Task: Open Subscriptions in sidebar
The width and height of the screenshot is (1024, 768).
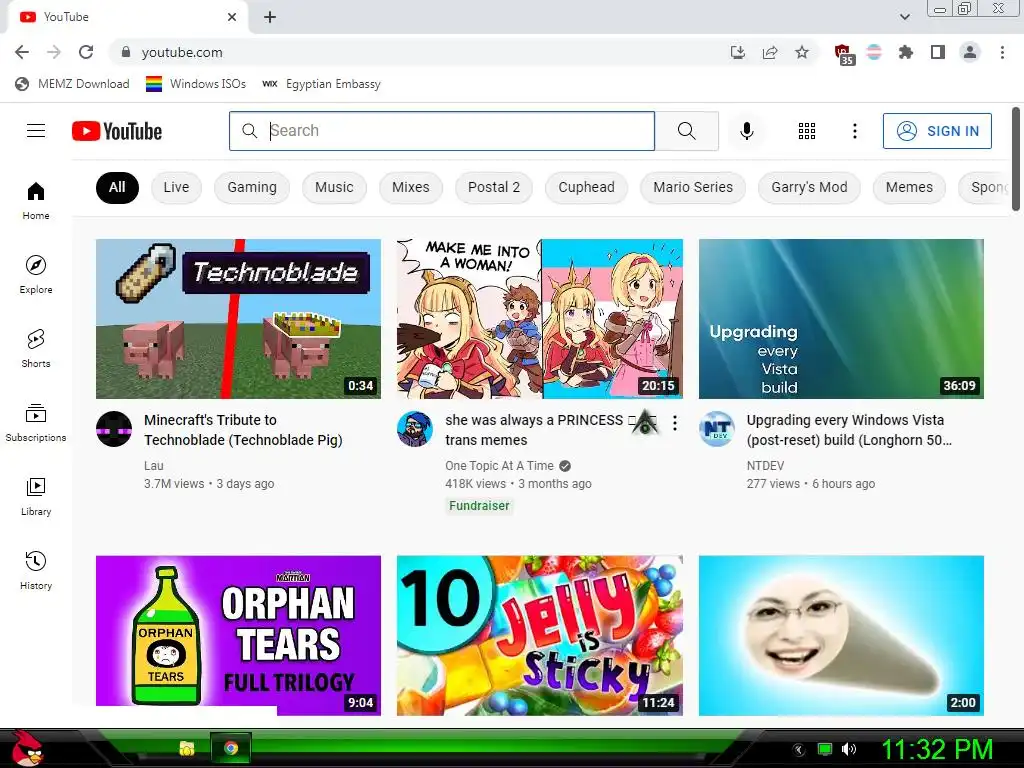Action: pyautogui.click(x=36, y=423)
